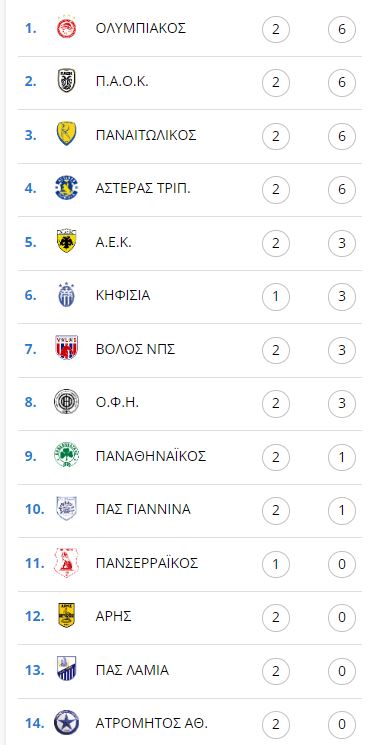
Task: Click Kifisia games played circle showing 1
Action: point(275,297)
